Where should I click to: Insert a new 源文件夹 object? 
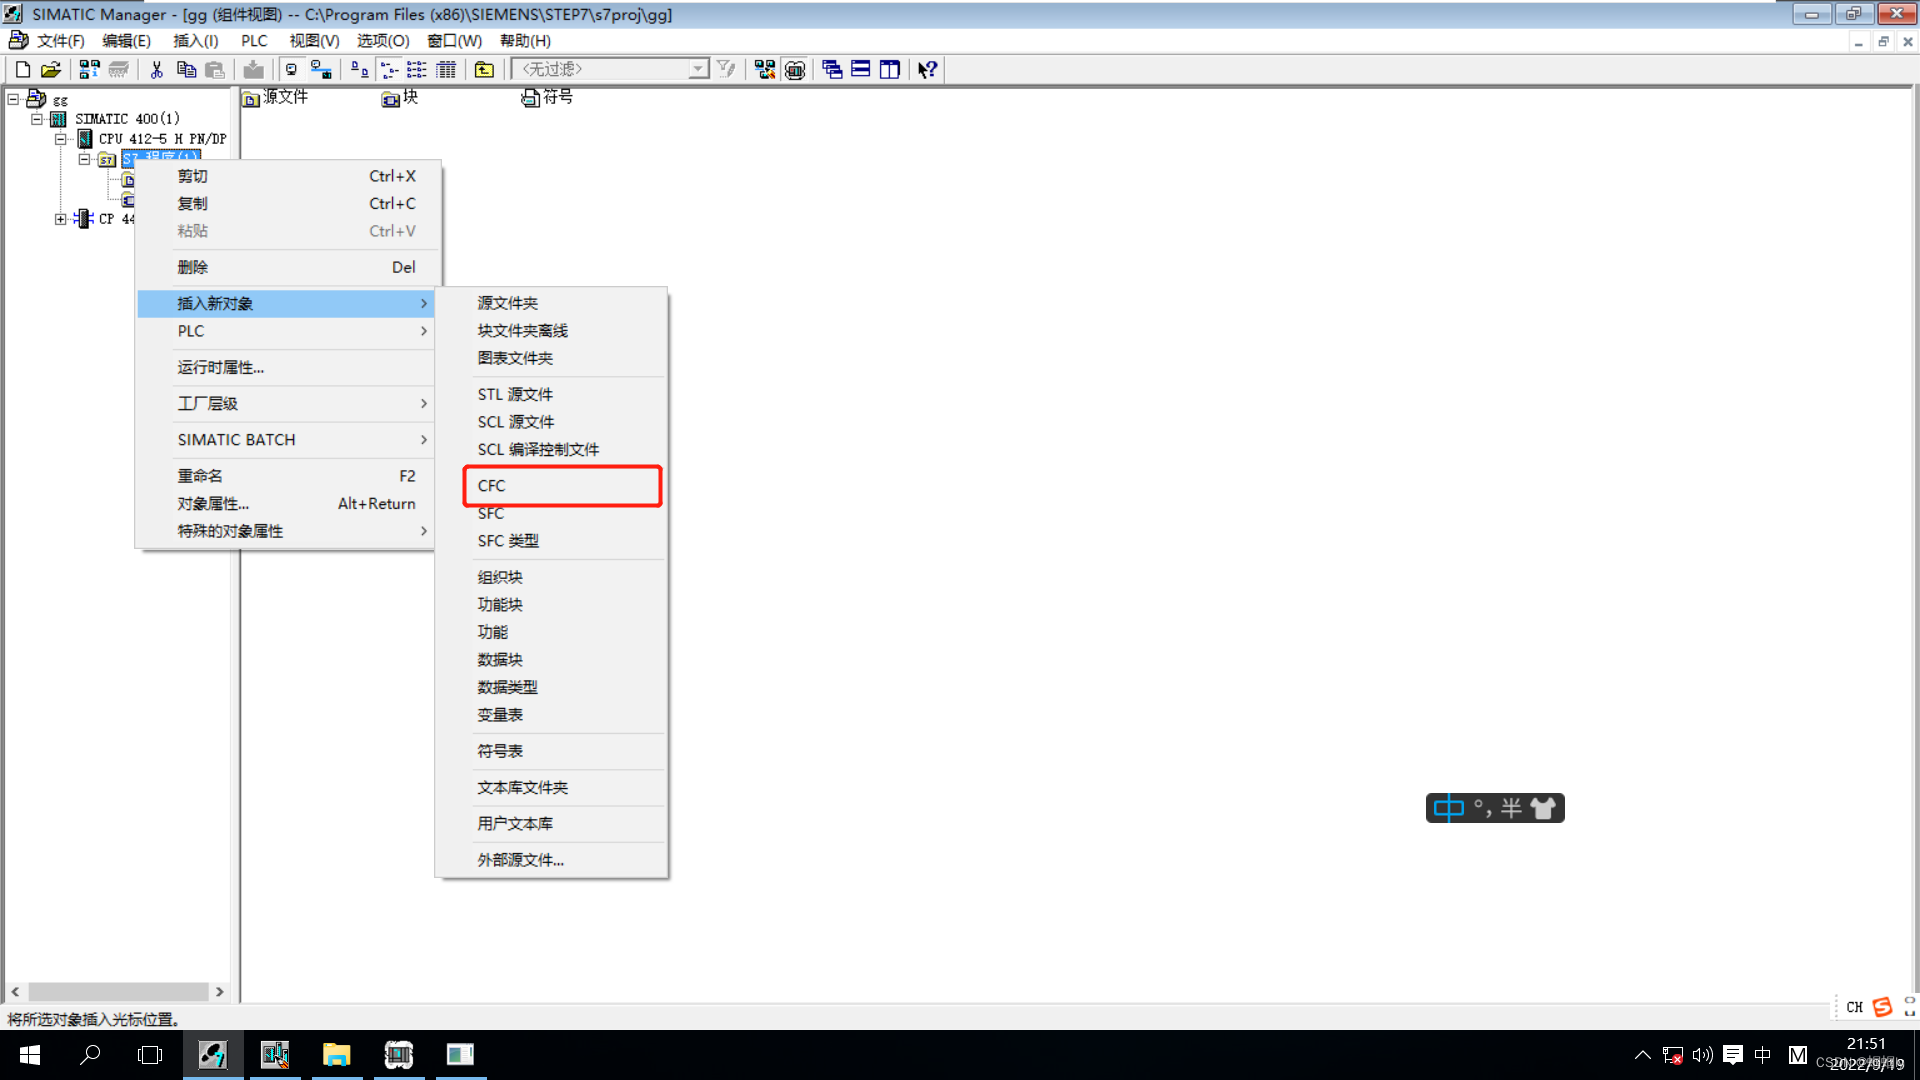[552, 303]
